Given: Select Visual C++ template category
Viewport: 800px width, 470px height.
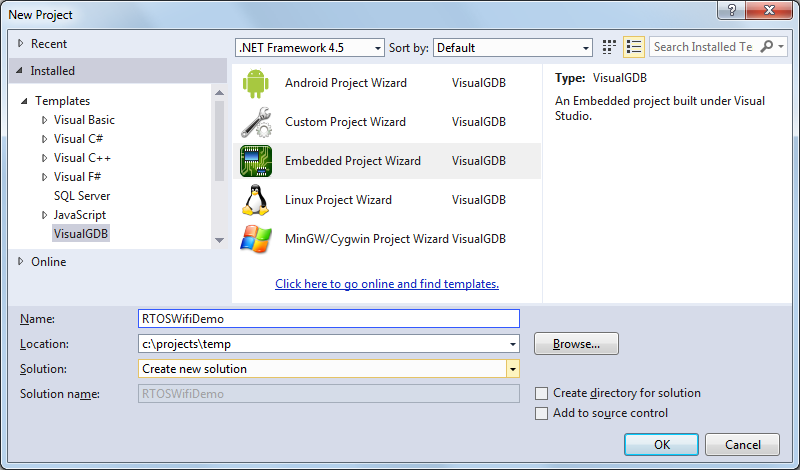Looking at the screenshot, I should (x=82, y=158).
